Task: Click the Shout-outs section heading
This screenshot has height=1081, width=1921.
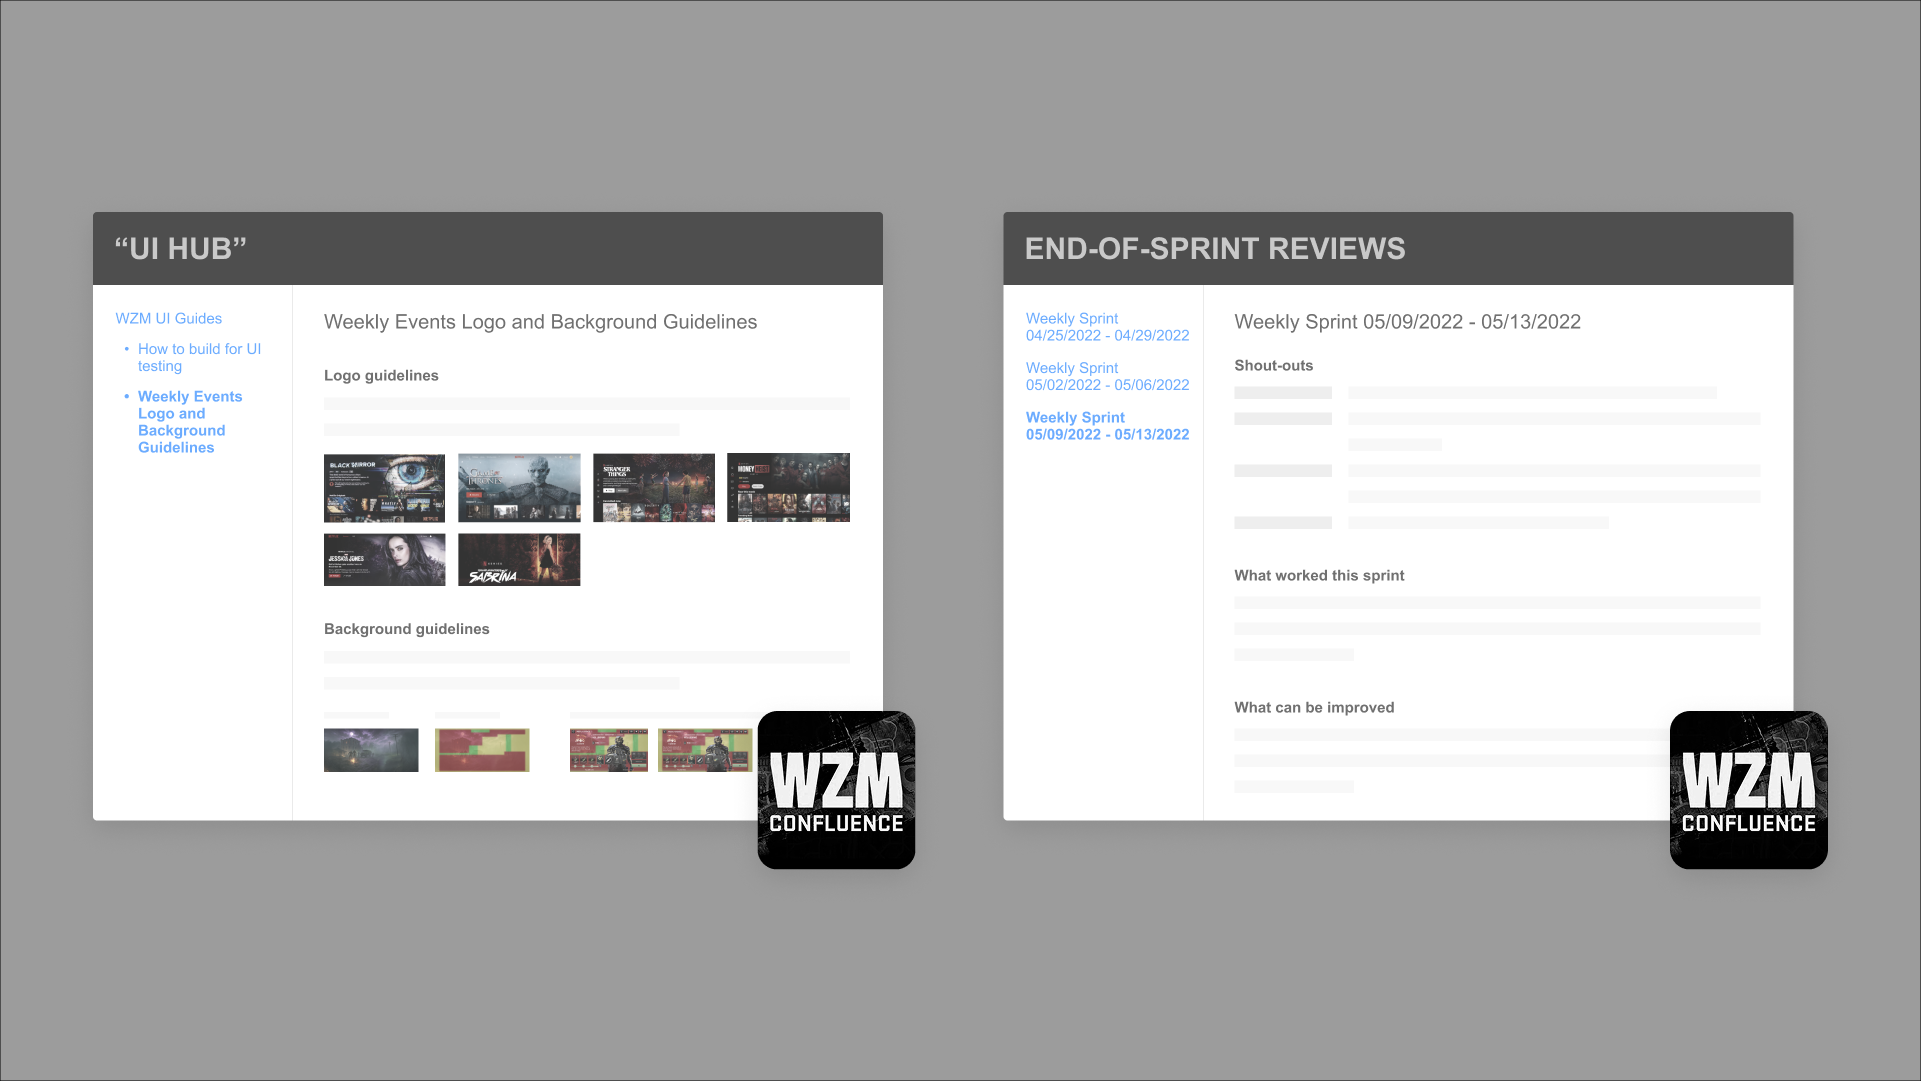Action: tap(1273, 366)
